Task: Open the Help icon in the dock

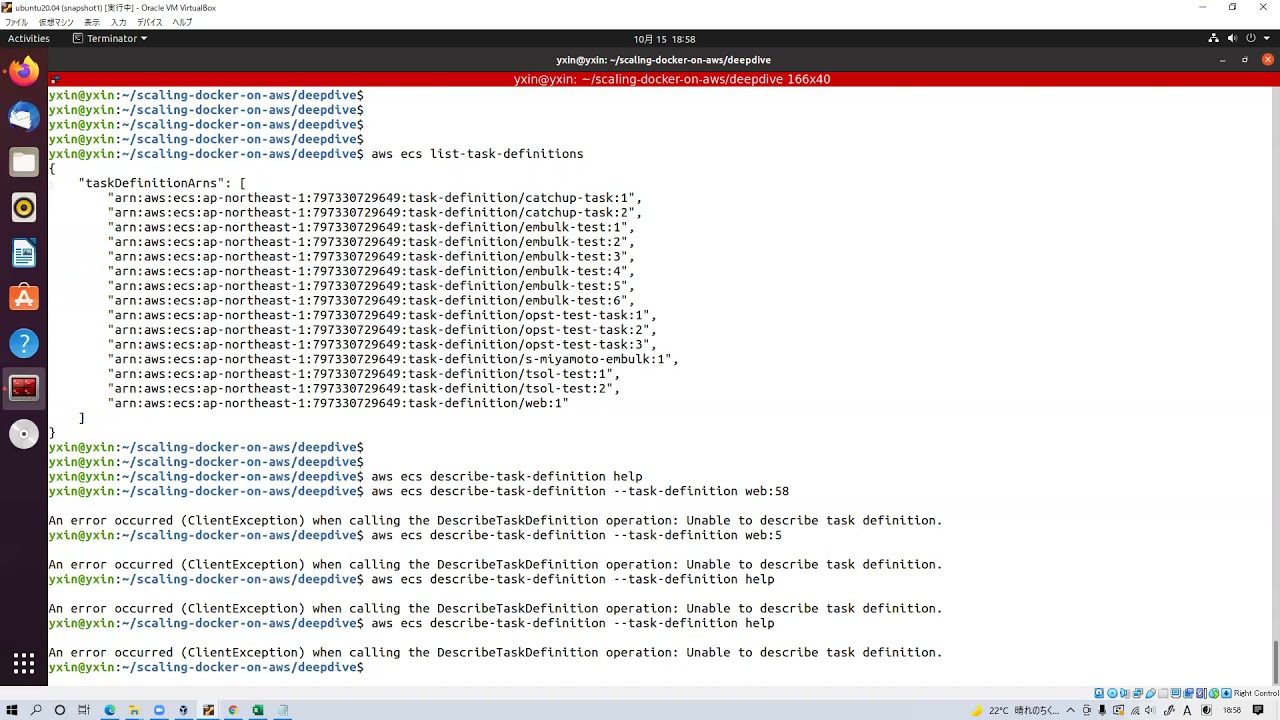Action: pyautogui.click(x=24, y=343)
